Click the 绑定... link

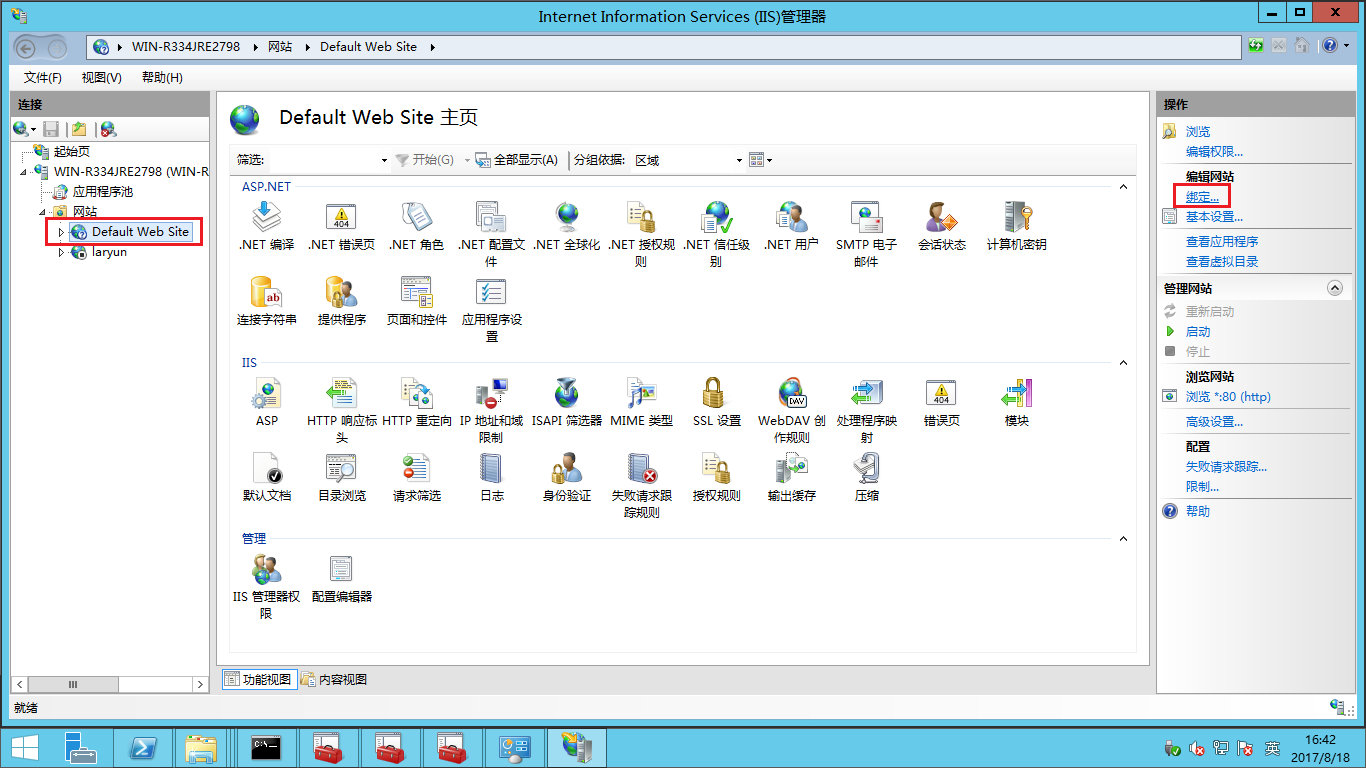pos(1202,197)
